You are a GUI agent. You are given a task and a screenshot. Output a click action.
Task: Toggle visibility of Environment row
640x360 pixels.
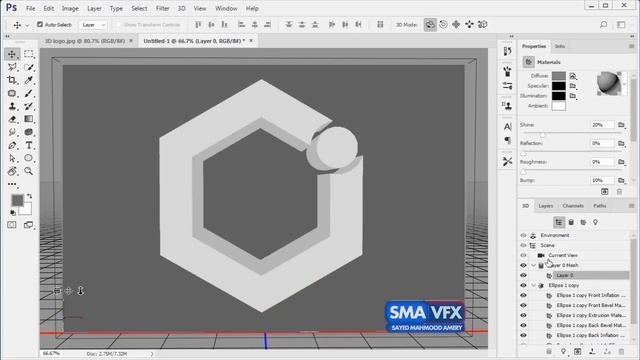click(x=523, y=235)
